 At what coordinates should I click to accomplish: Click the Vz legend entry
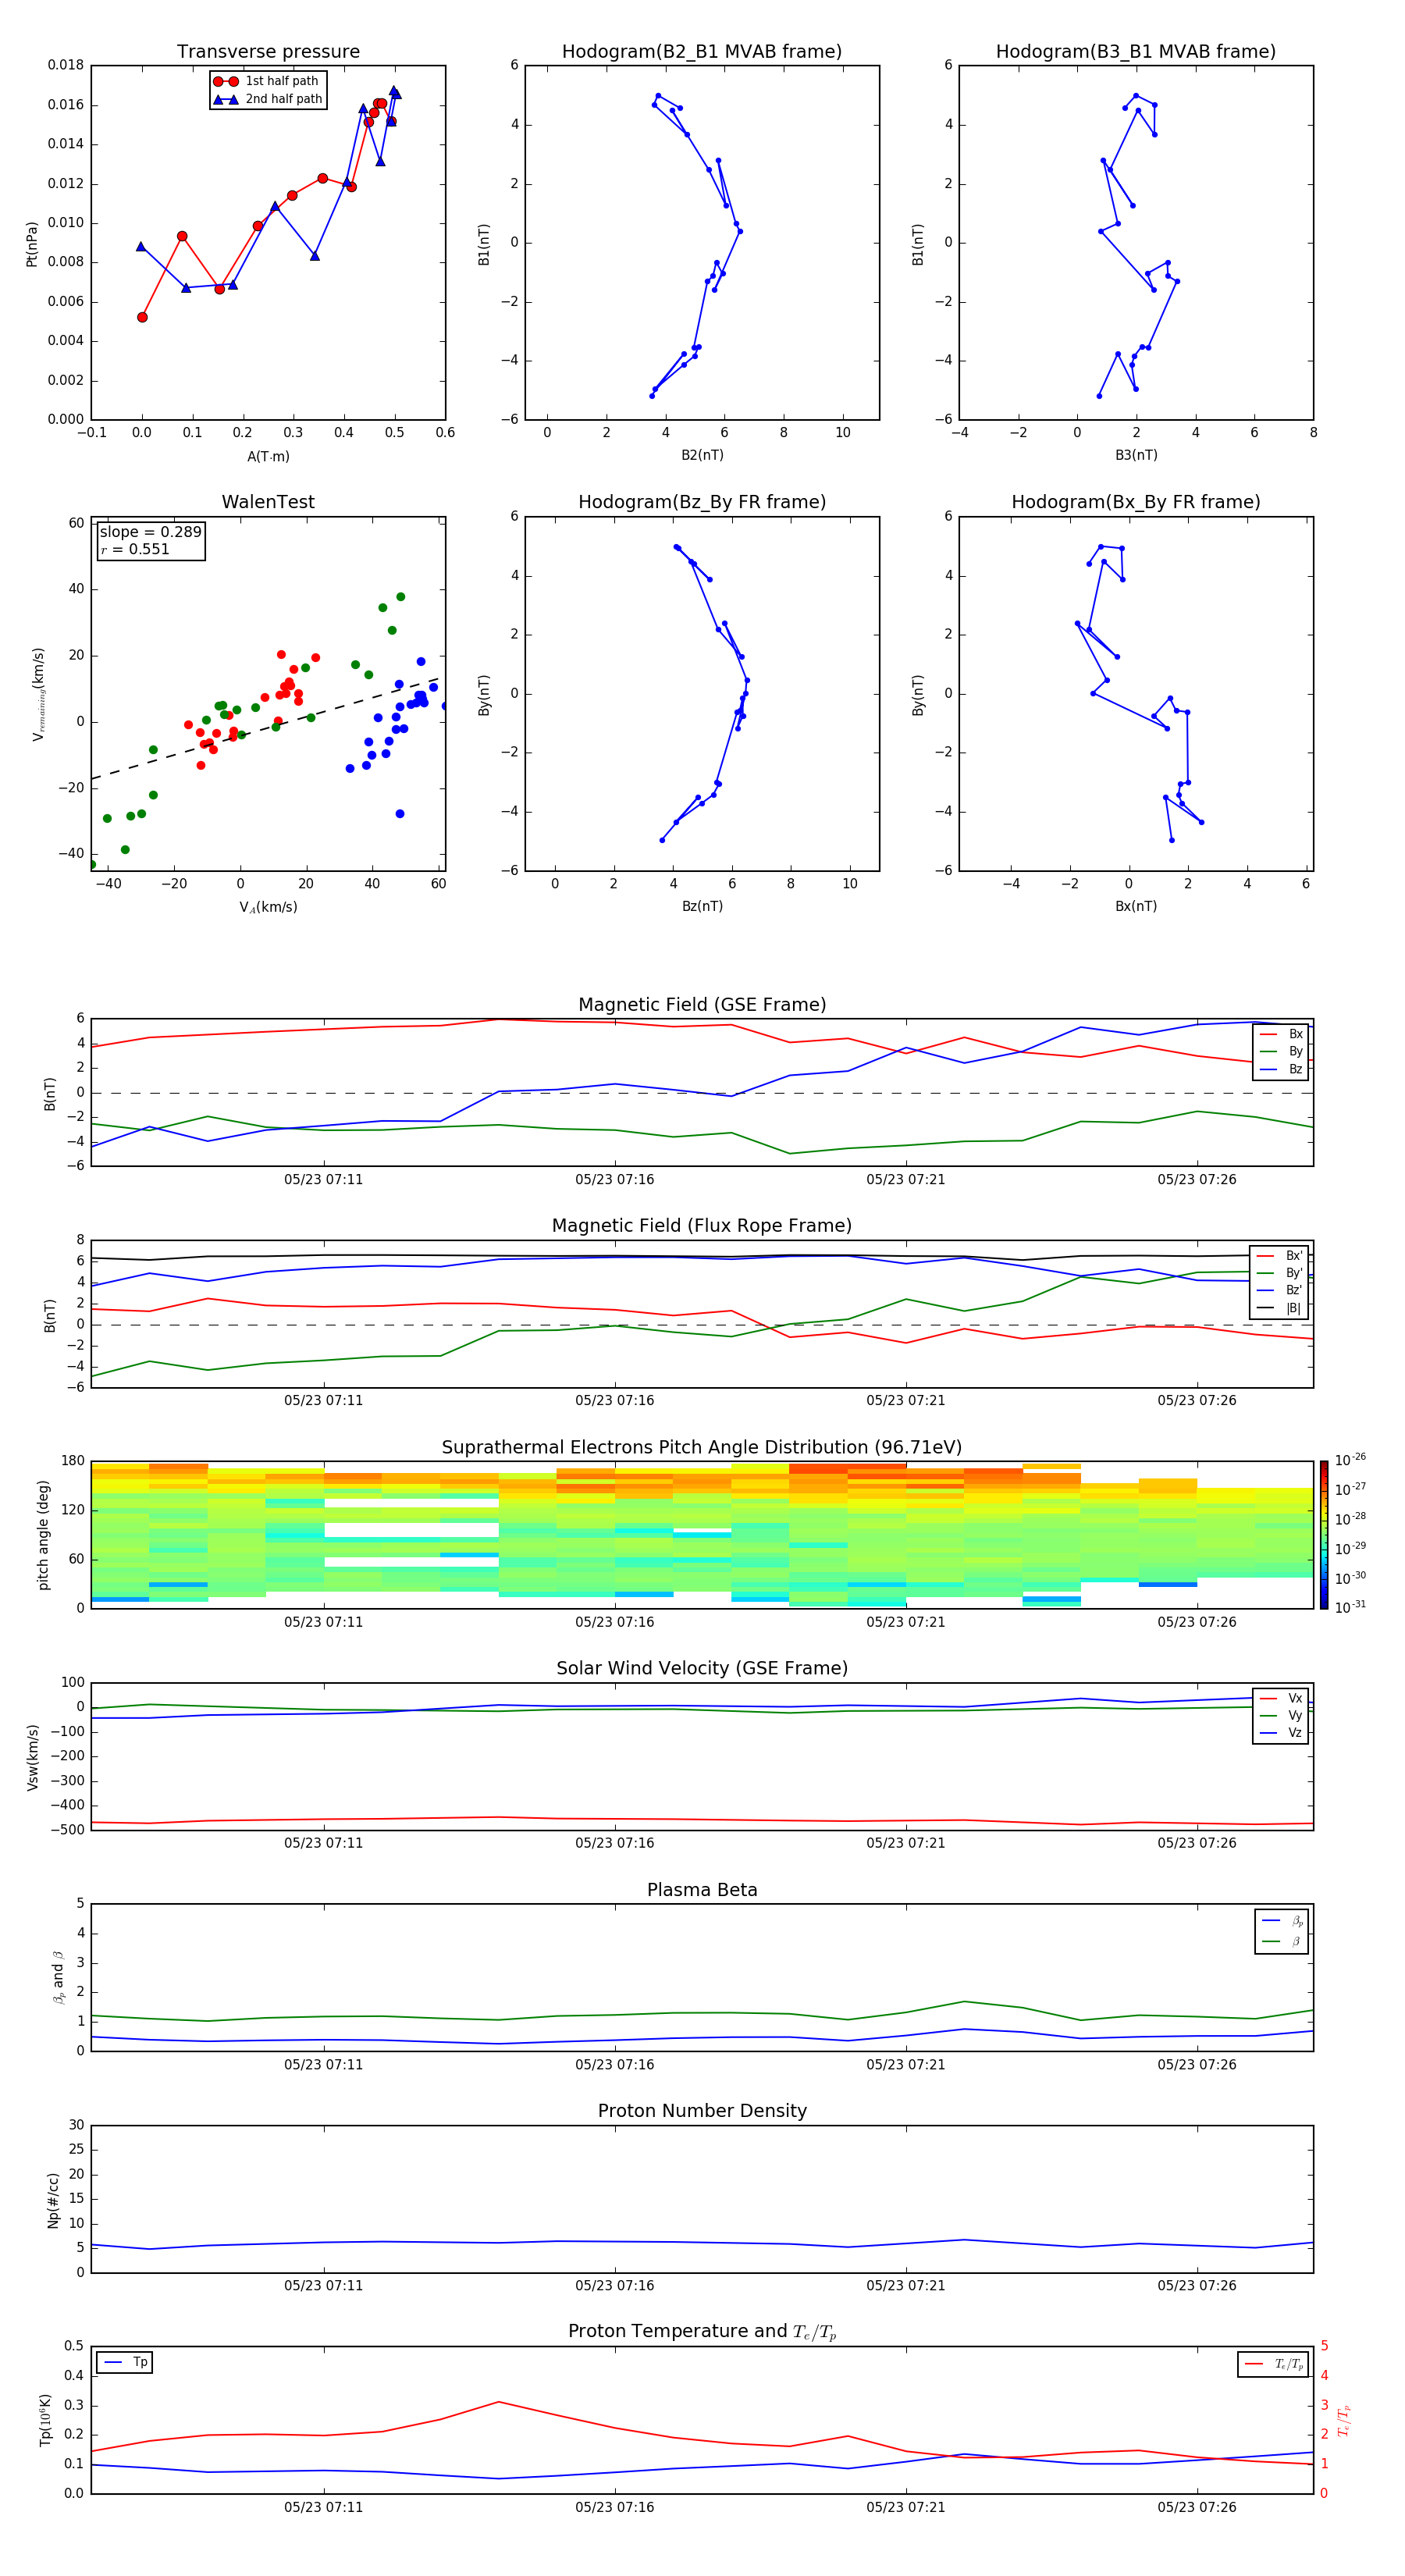point(1281,1733)
